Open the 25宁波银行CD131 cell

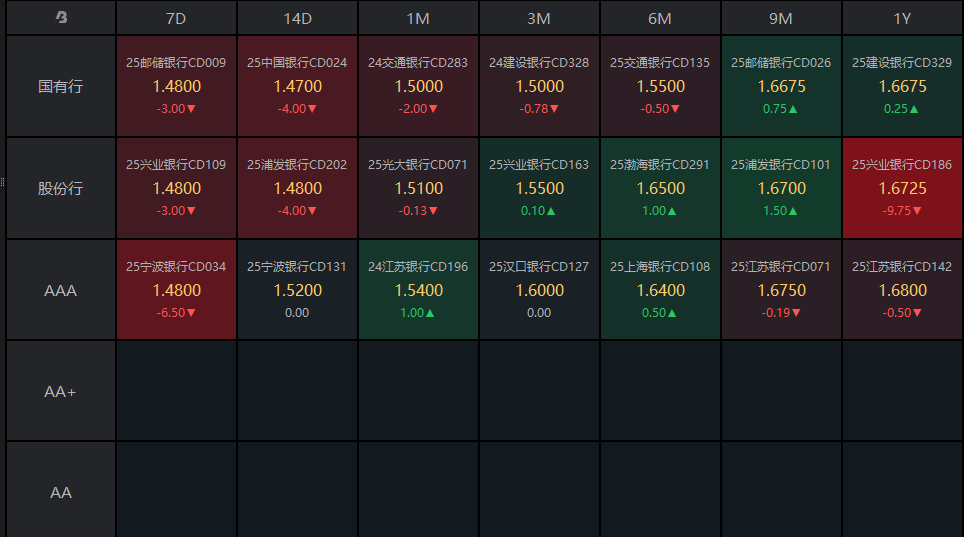click(297, 290)
